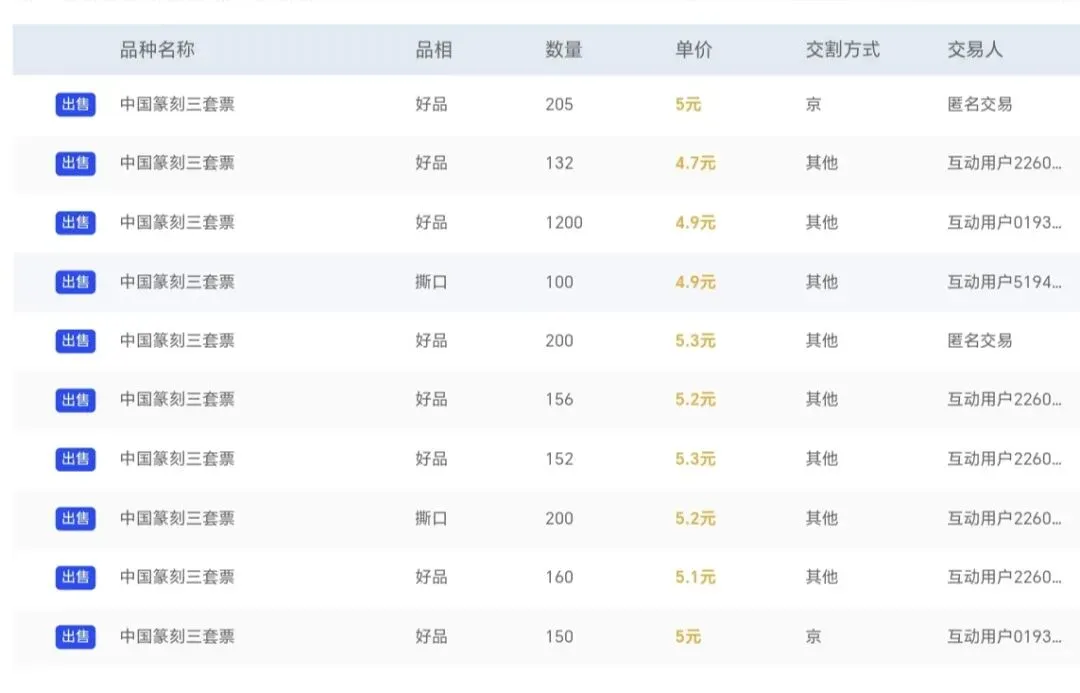Click the 4.7元 price
The width and height of the screenshot is (1080, 693).
696,163
